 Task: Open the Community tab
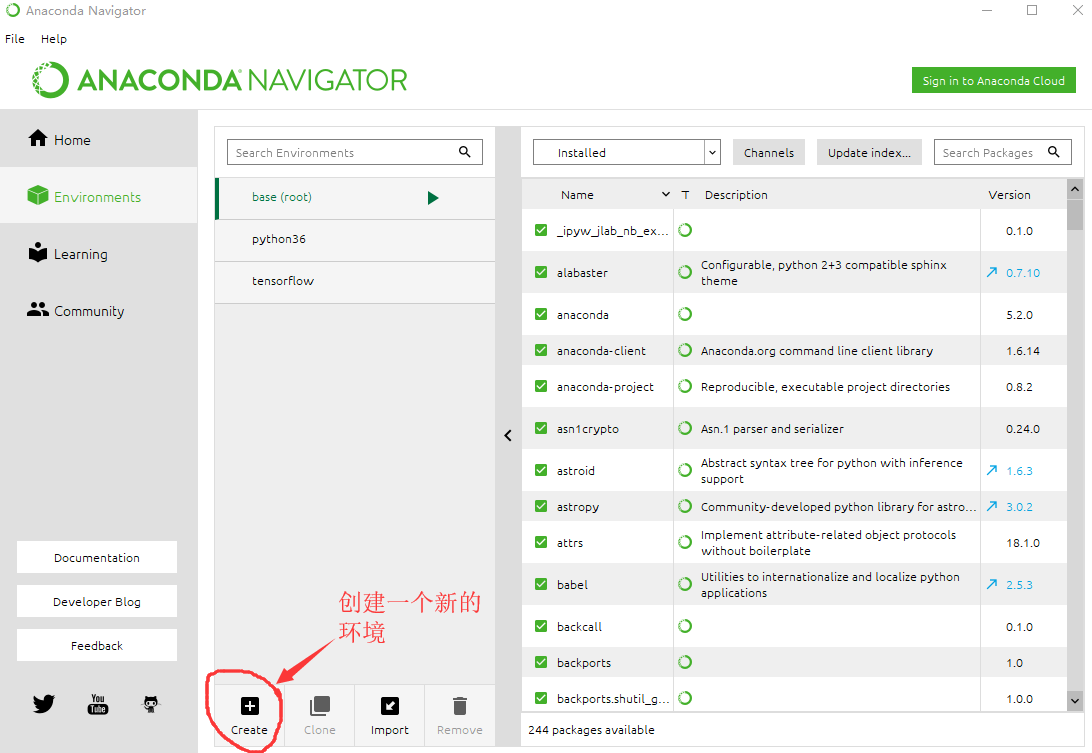click(x=98, y=311)
